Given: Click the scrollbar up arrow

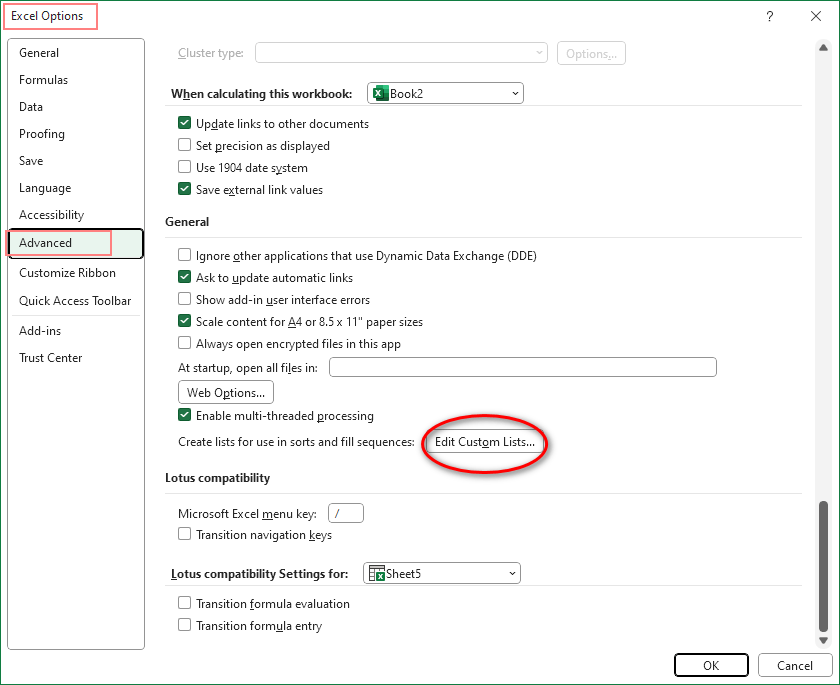Looking at the screenshot, I should point(823,48).
